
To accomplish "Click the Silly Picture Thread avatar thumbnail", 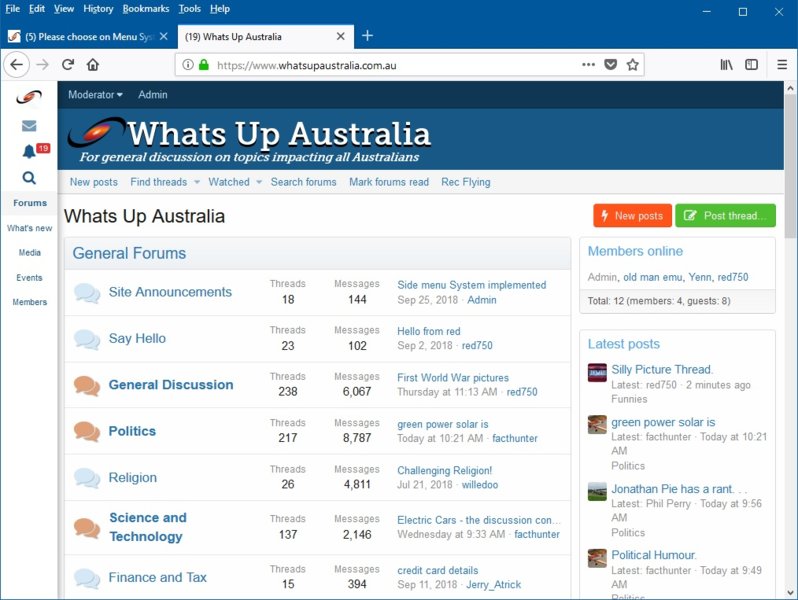I will coord(597,373).
